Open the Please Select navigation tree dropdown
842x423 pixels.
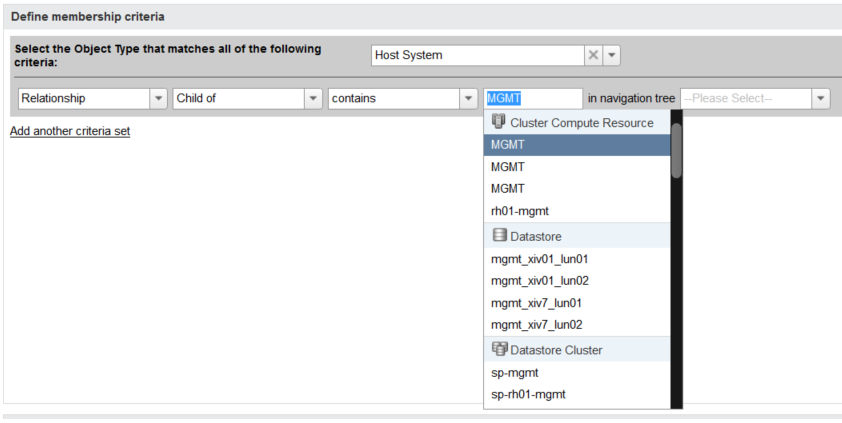[820, 98]
